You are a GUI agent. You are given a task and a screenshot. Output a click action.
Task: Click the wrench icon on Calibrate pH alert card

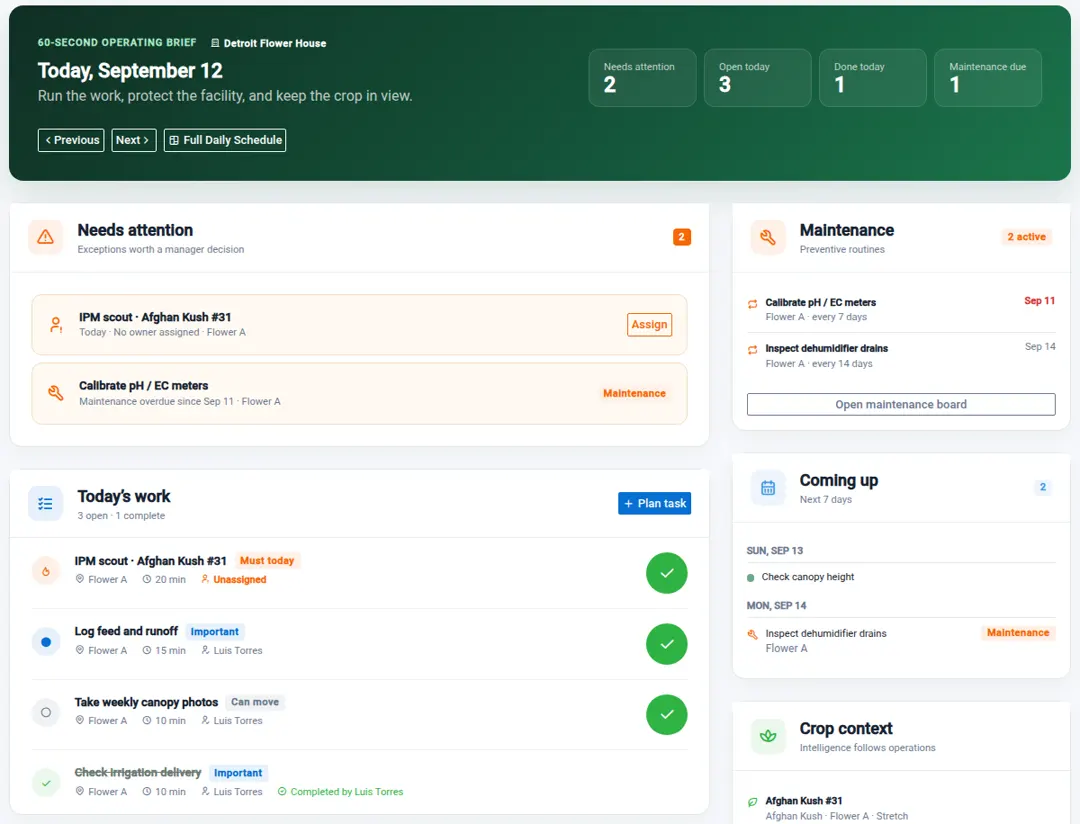pyautogui.click(x=56, y=393)
